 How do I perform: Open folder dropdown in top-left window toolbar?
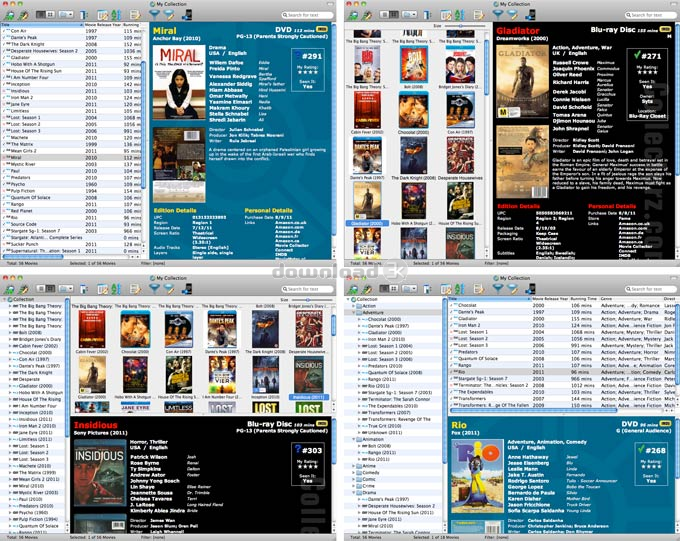point(66,15)
